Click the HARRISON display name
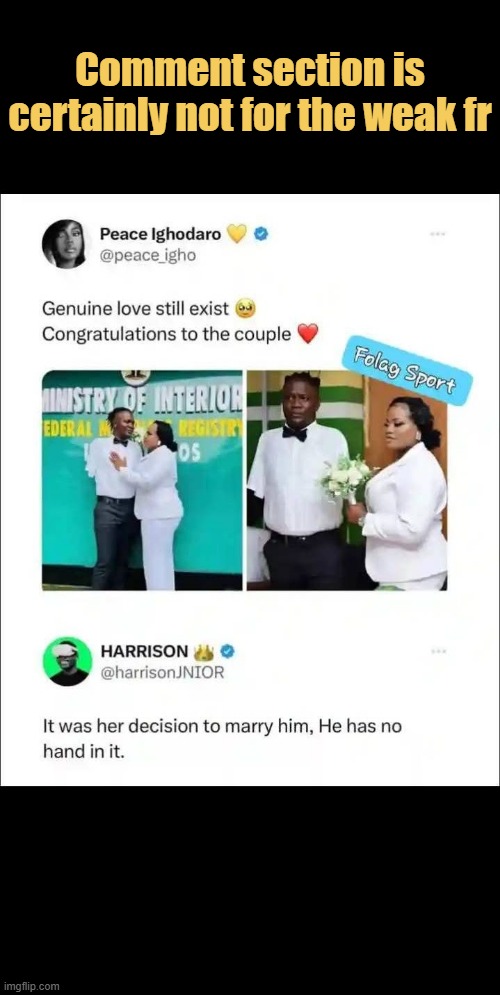Screen dimensions: 500x995 click(145, 652)
